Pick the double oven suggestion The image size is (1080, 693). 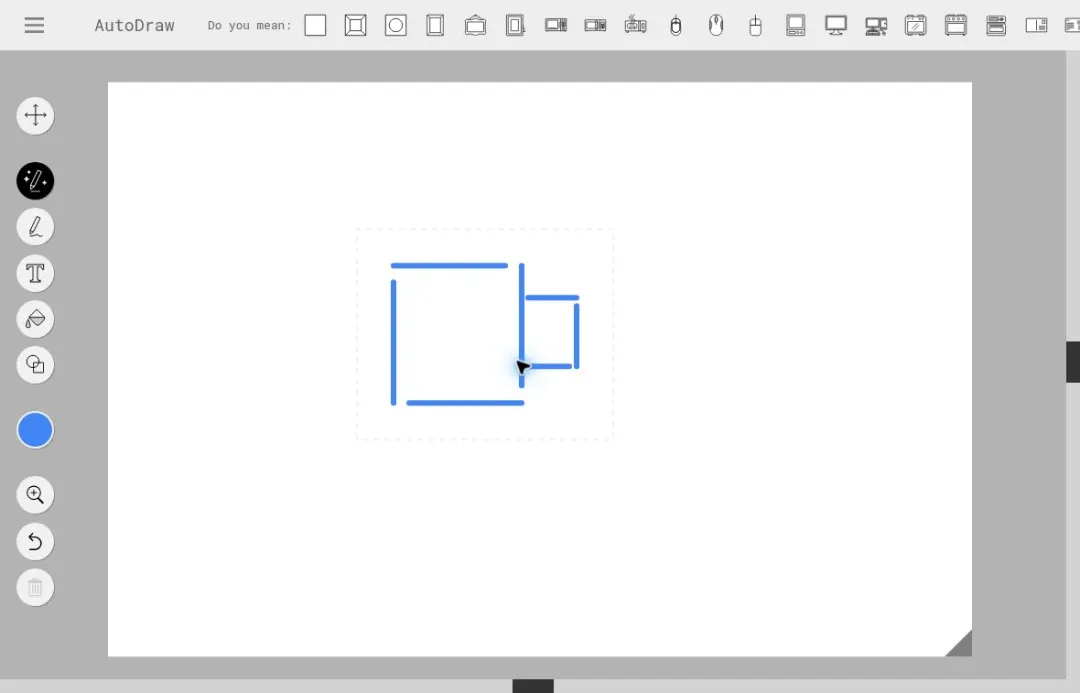996,25
